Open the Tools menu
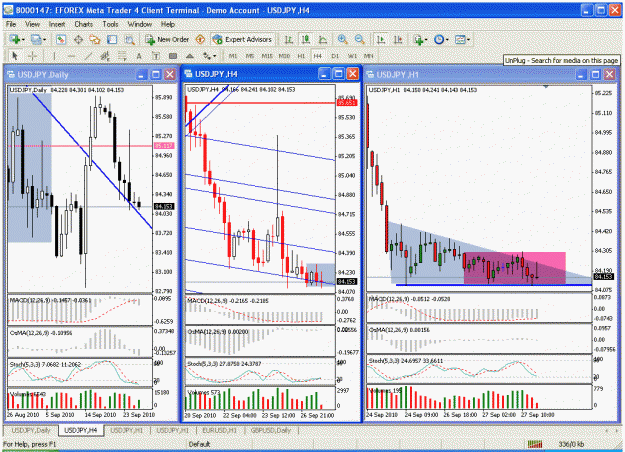Screen dimensions: 625x452 110,24
